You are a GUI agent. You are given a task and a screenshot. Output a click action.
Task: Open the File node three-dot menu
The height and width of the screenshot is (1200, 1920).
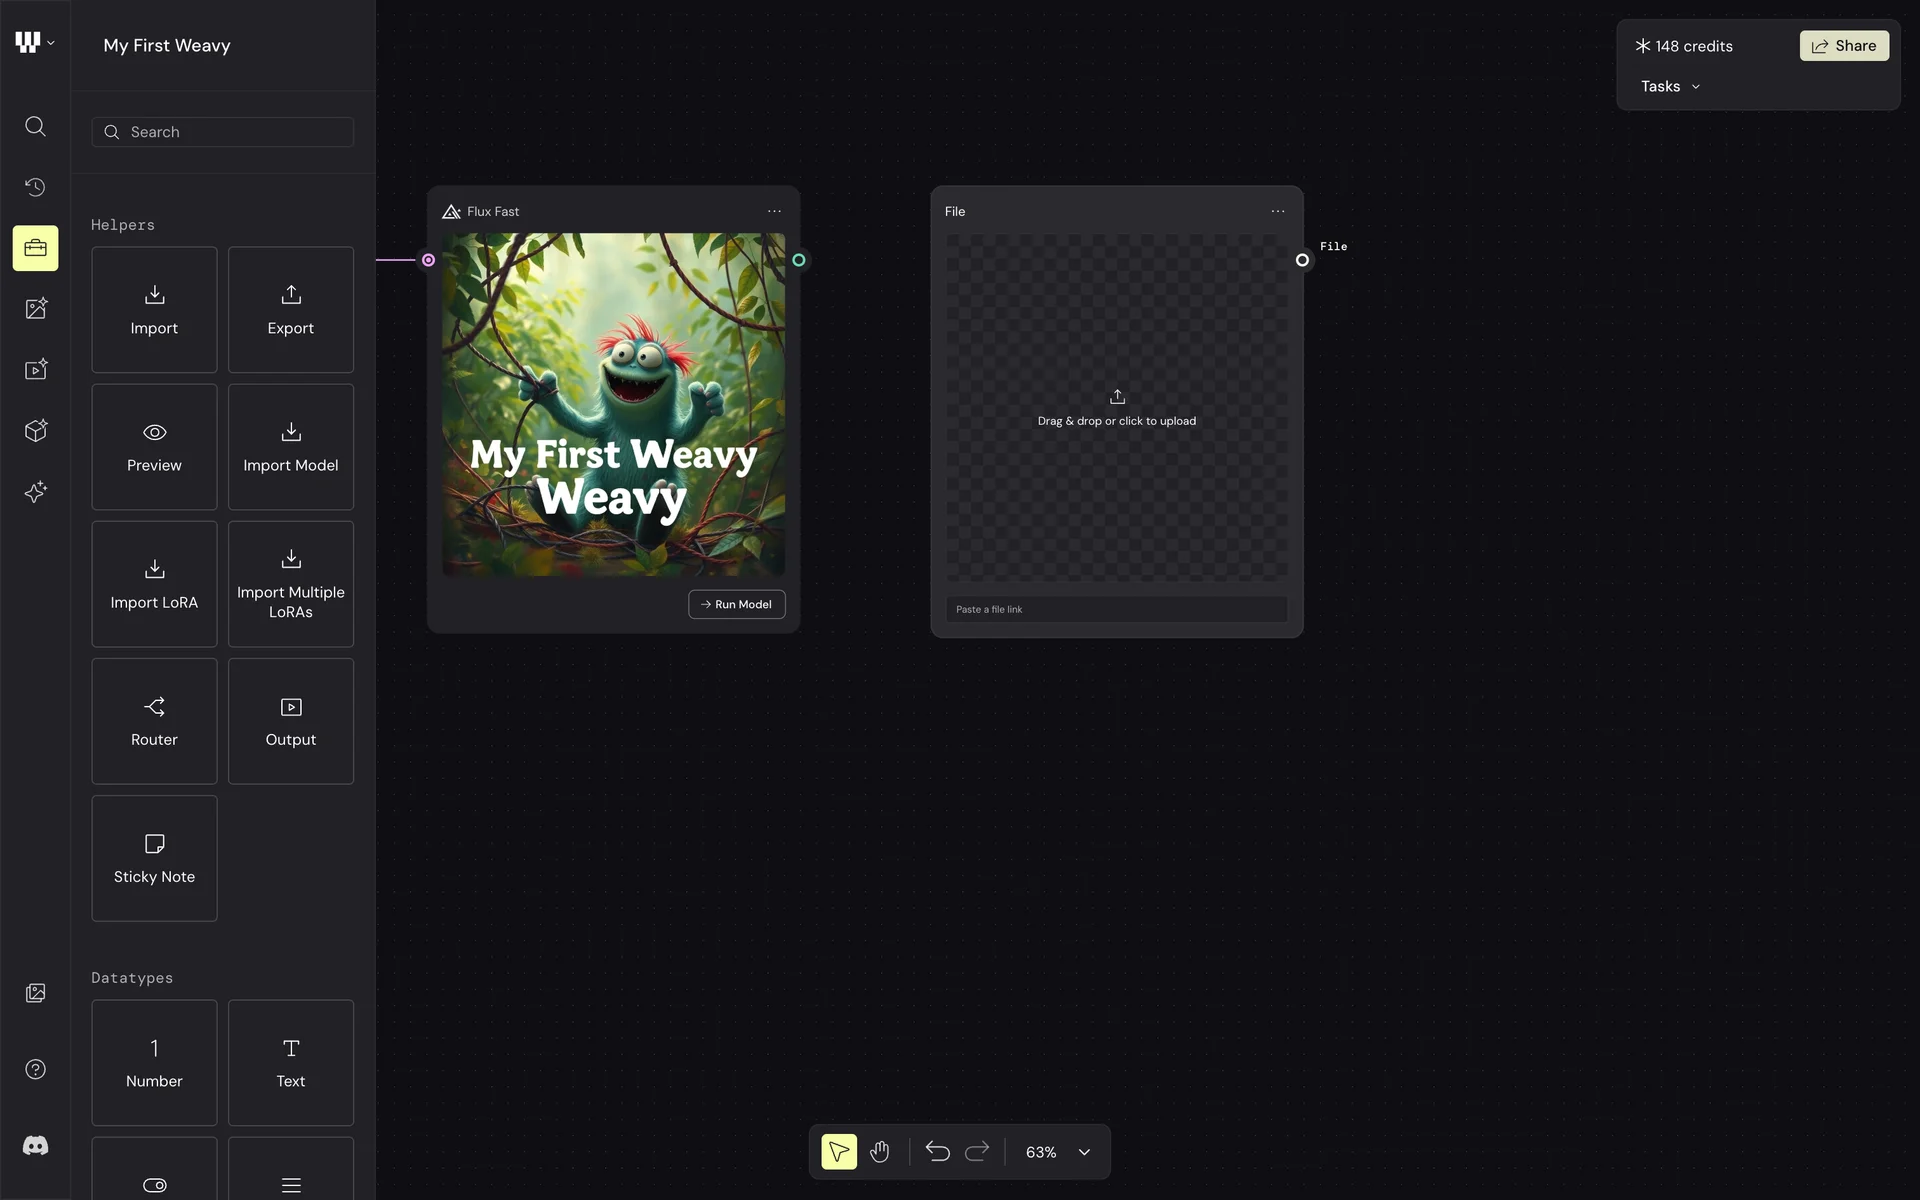coord(1277,211)
